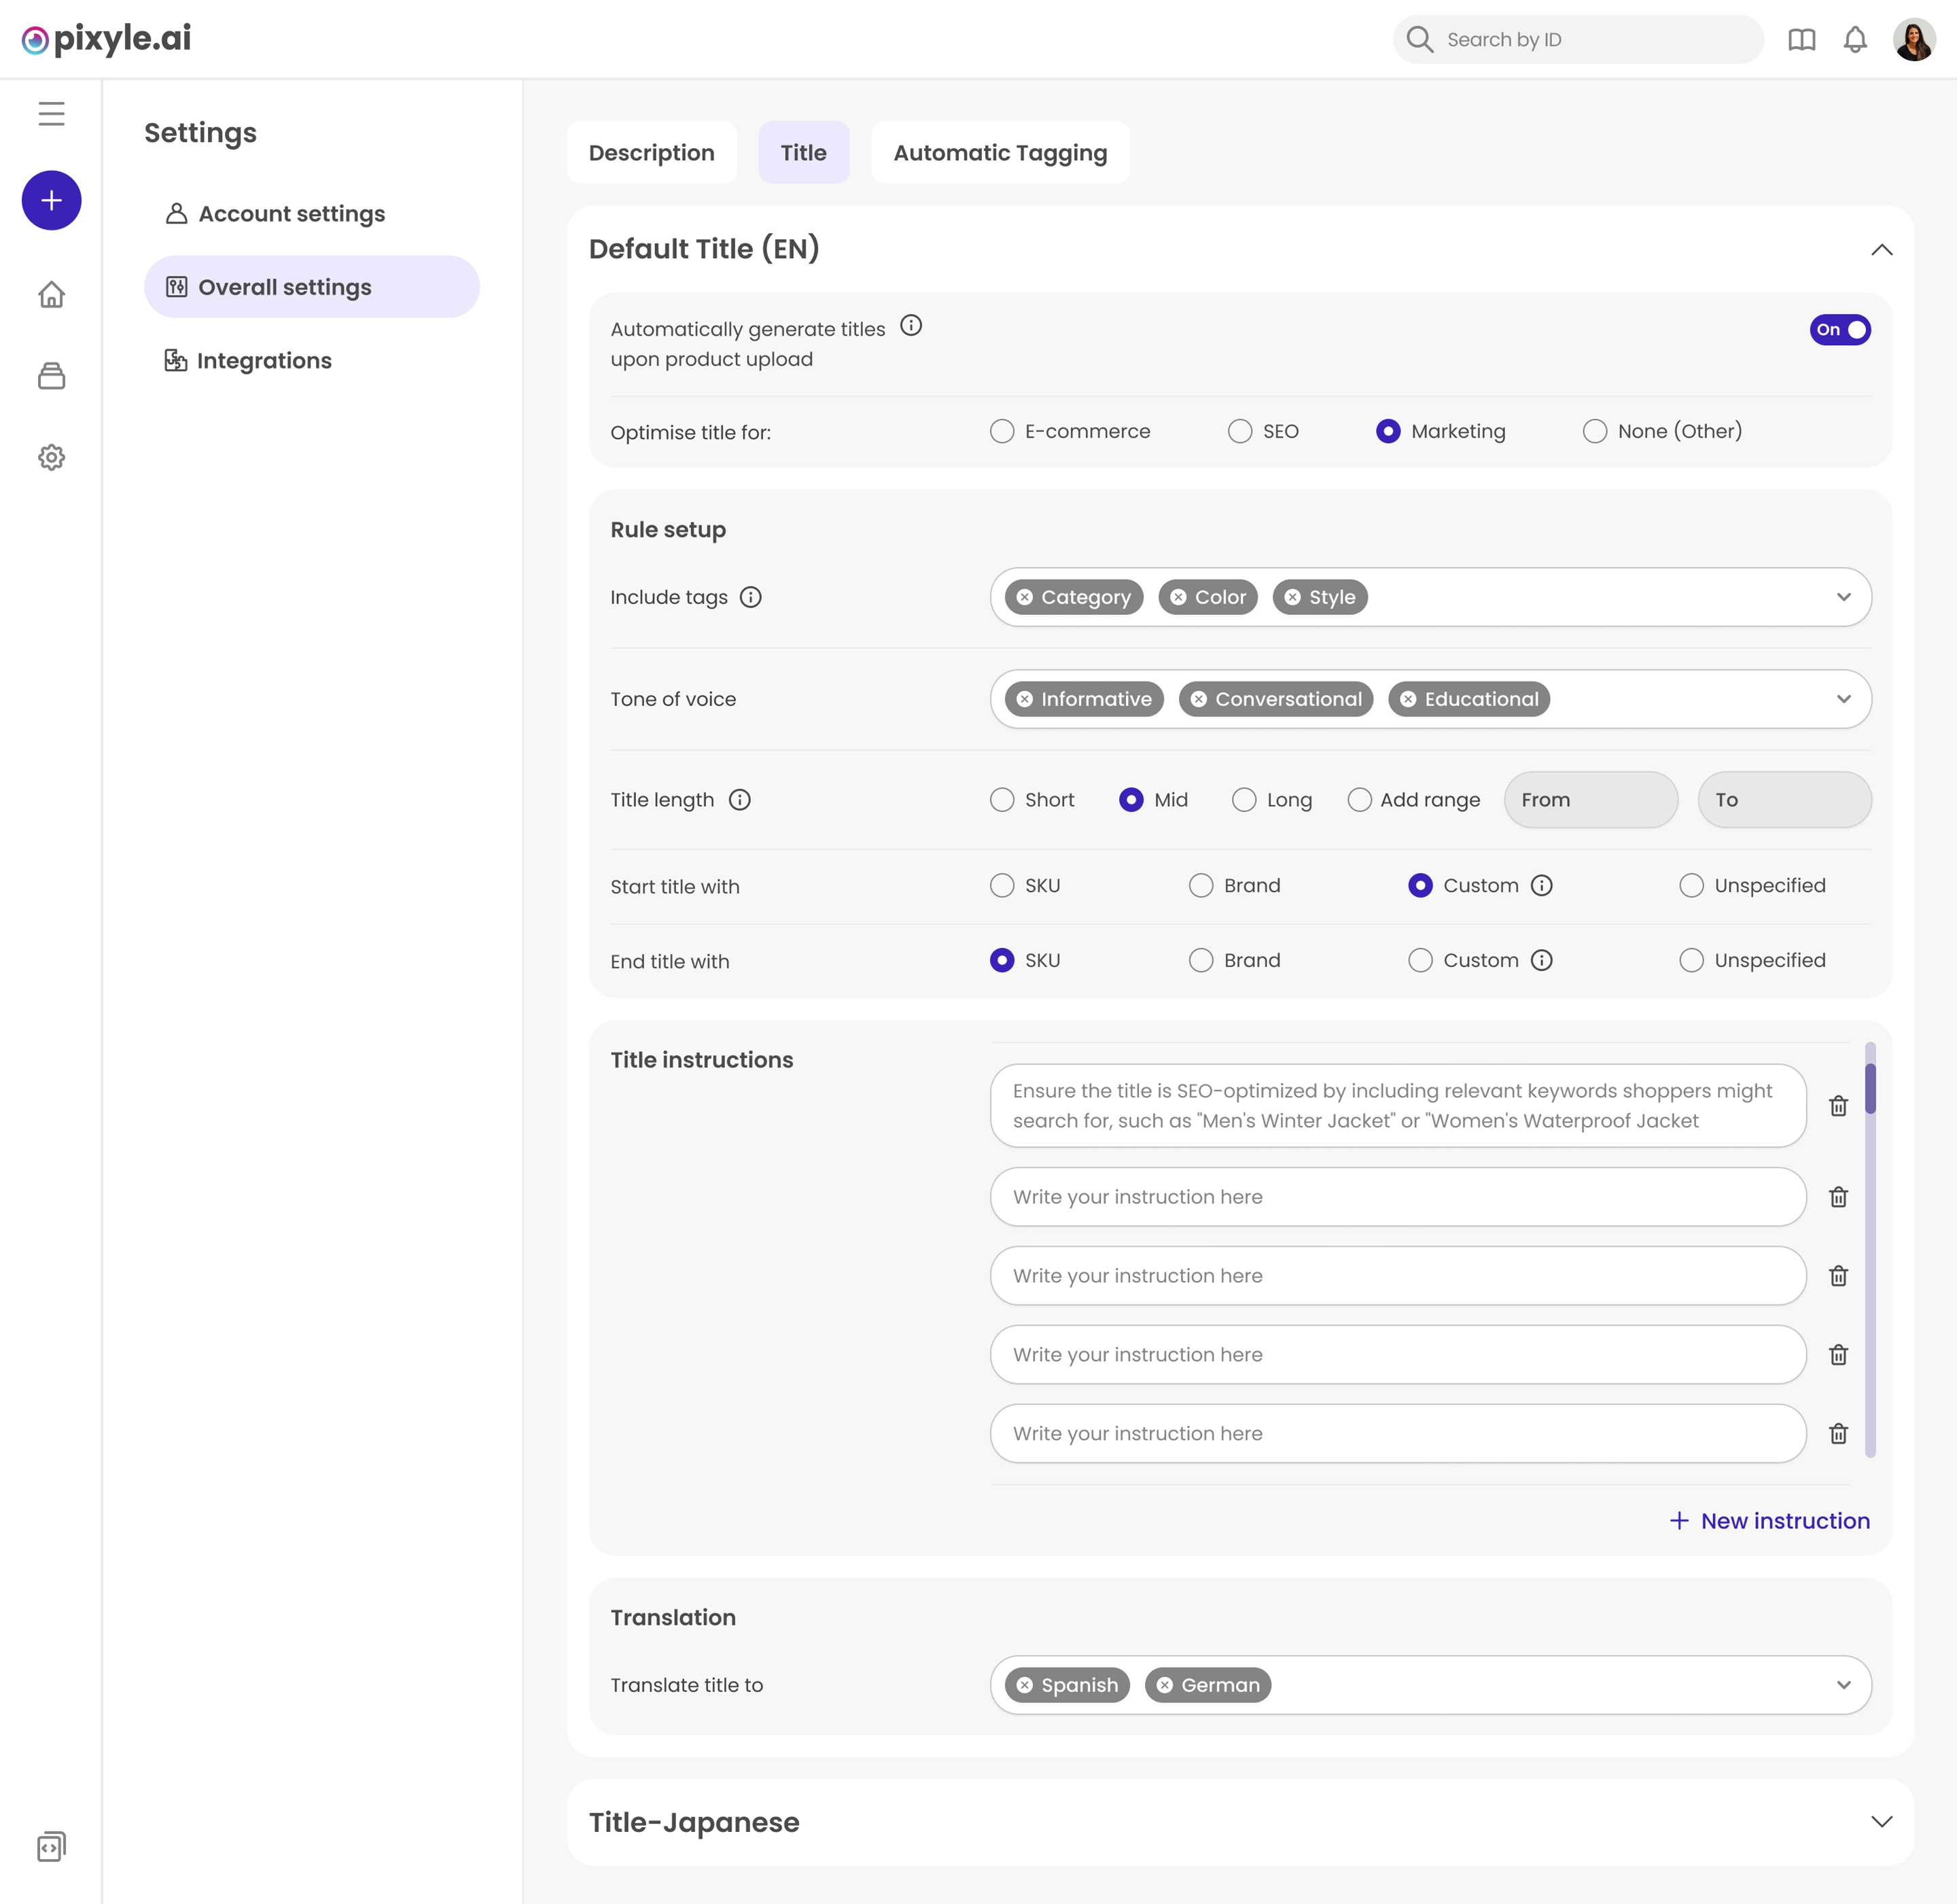The width and height of the screenshot is (1957, 1904).
Task: Start title with SKU
Action: click(x=1001, y=885)
